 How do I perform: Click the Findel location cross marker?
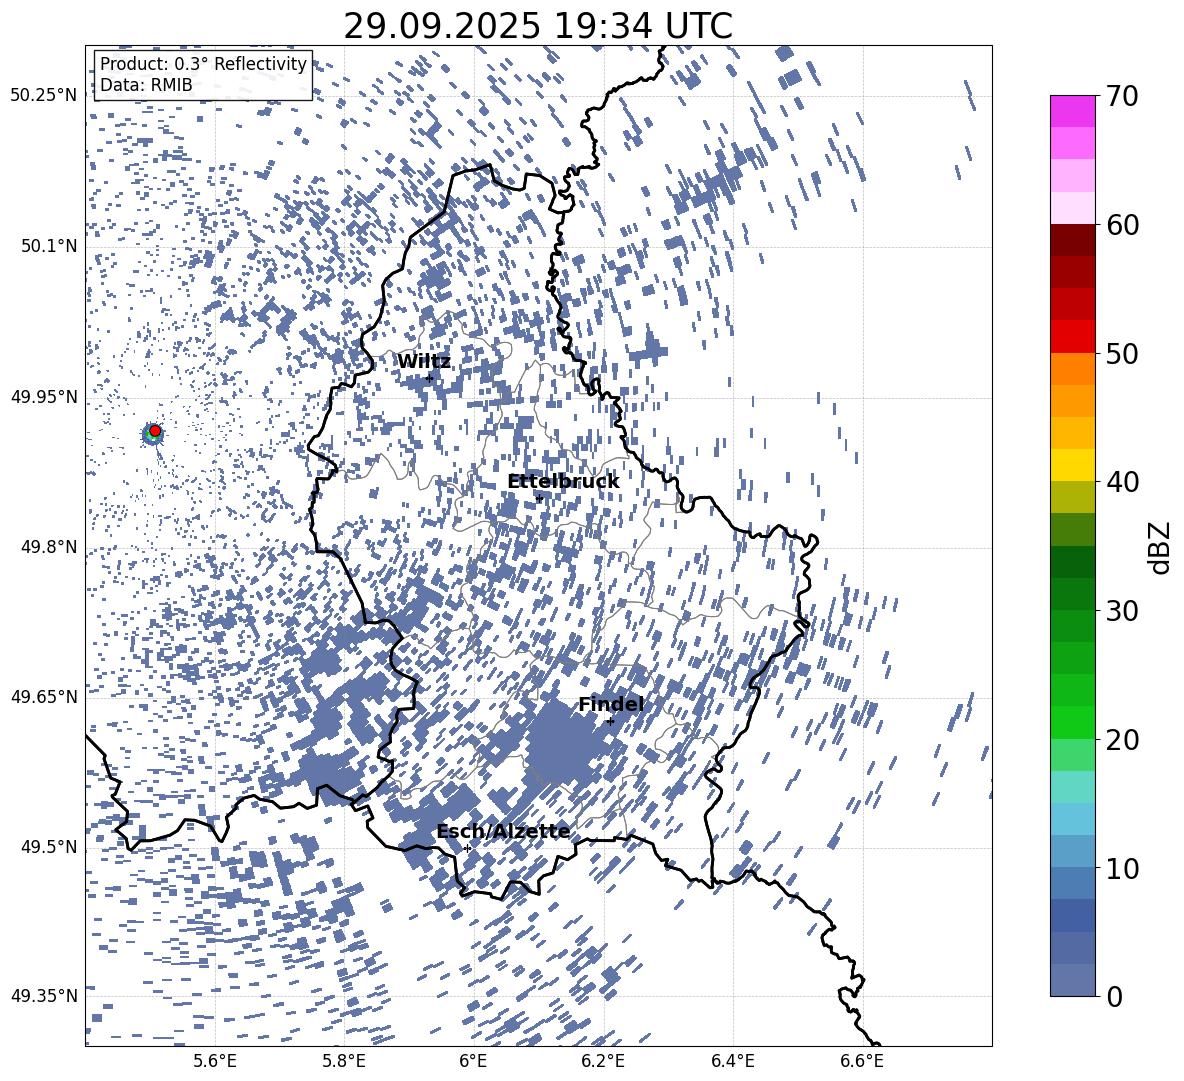pyautogui.click(x=610, y=721)
